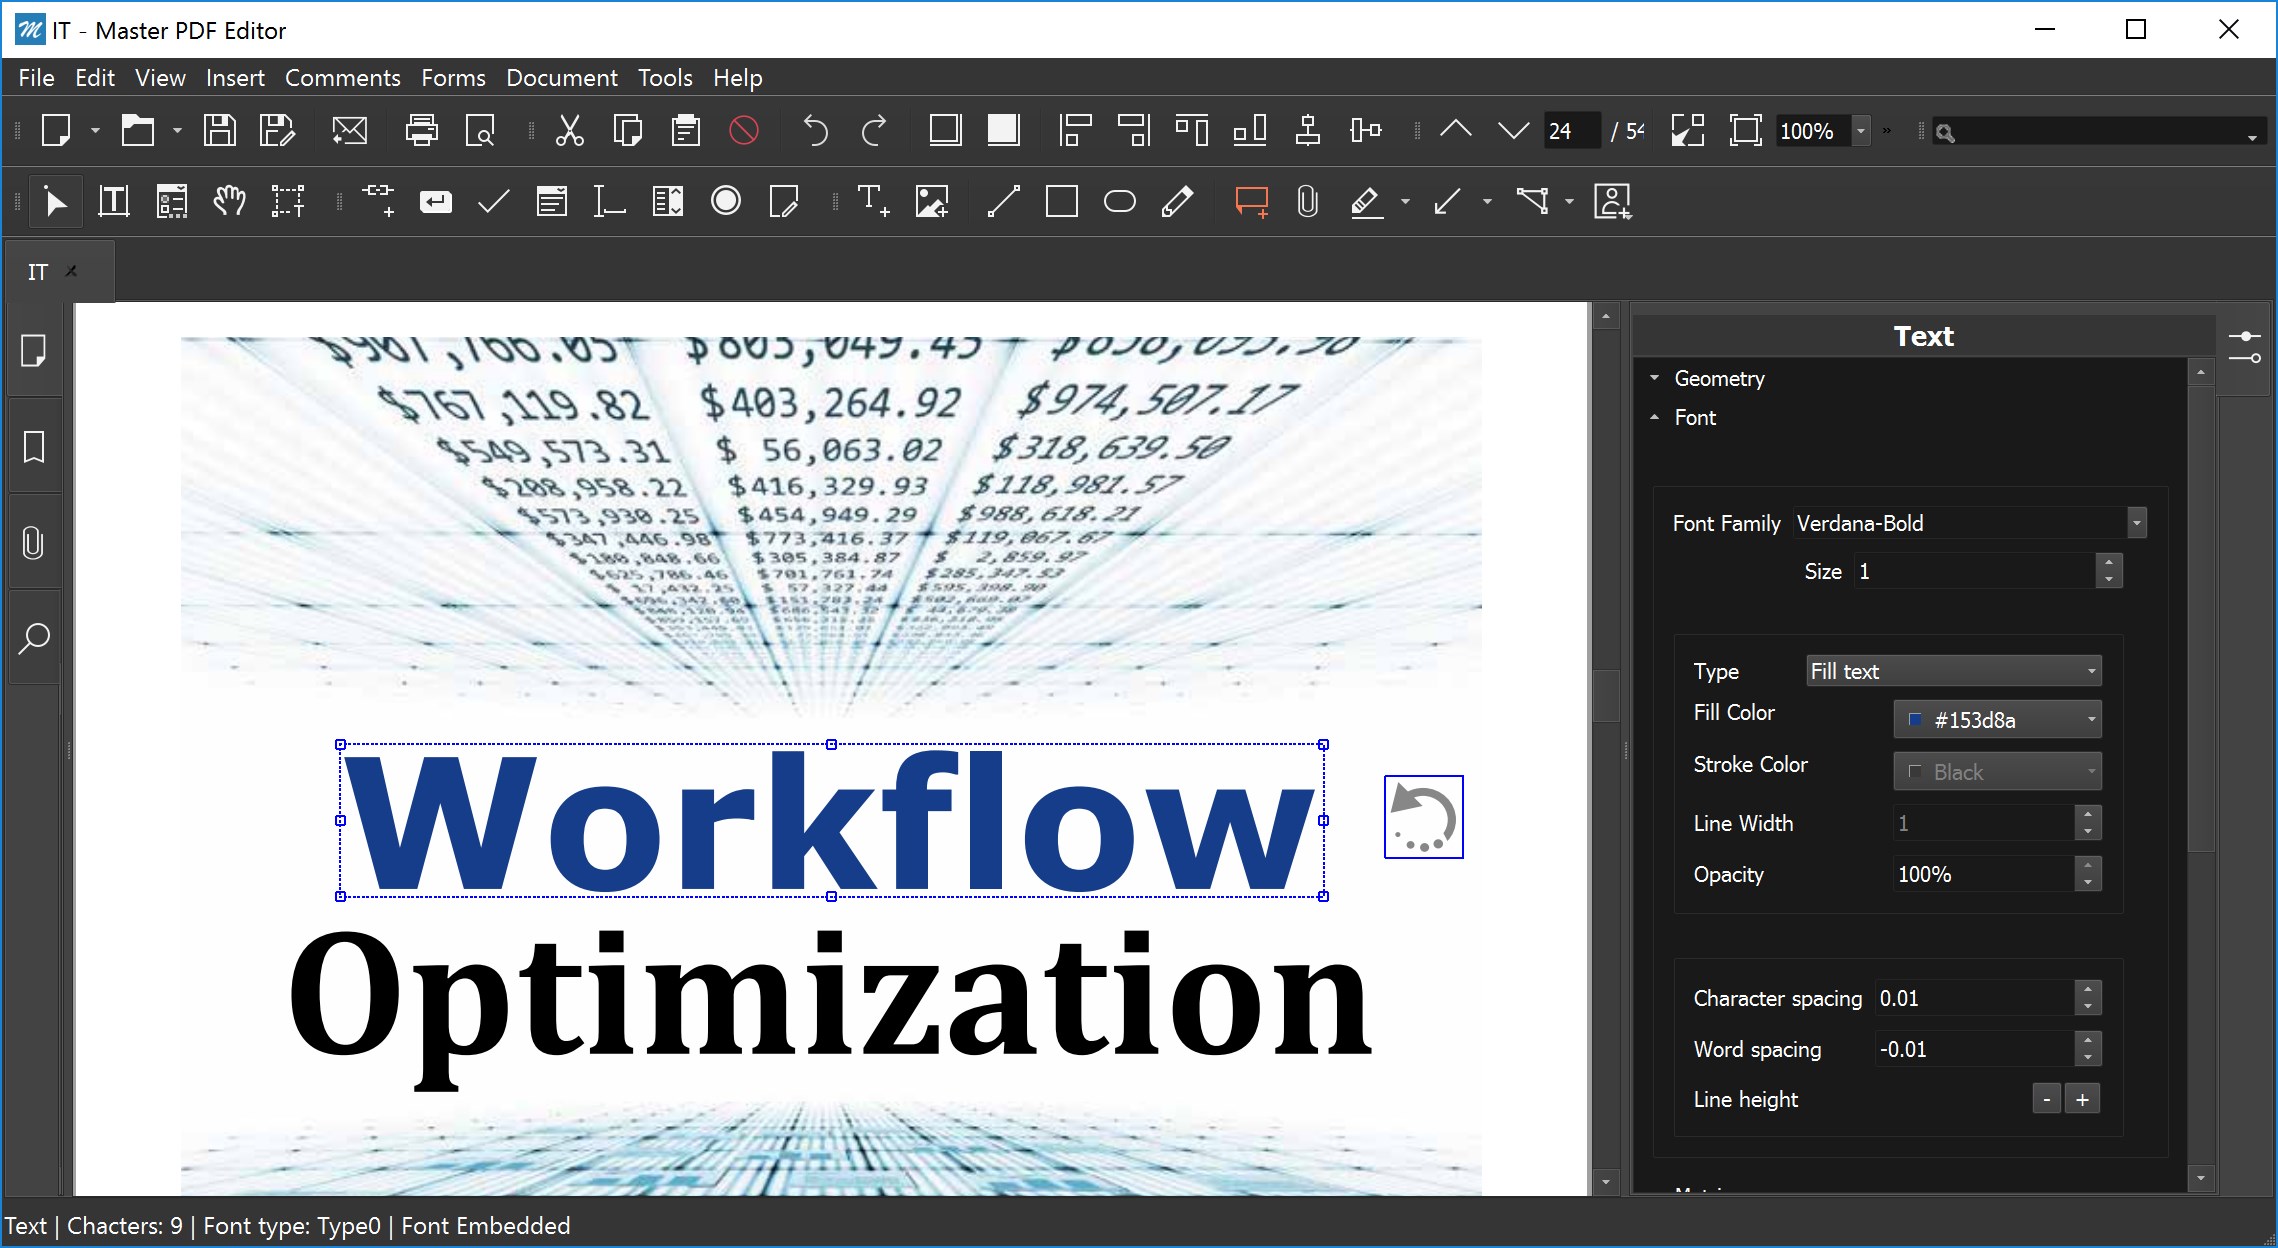Choose the Pencil drawing tool

pos(1177,201)
